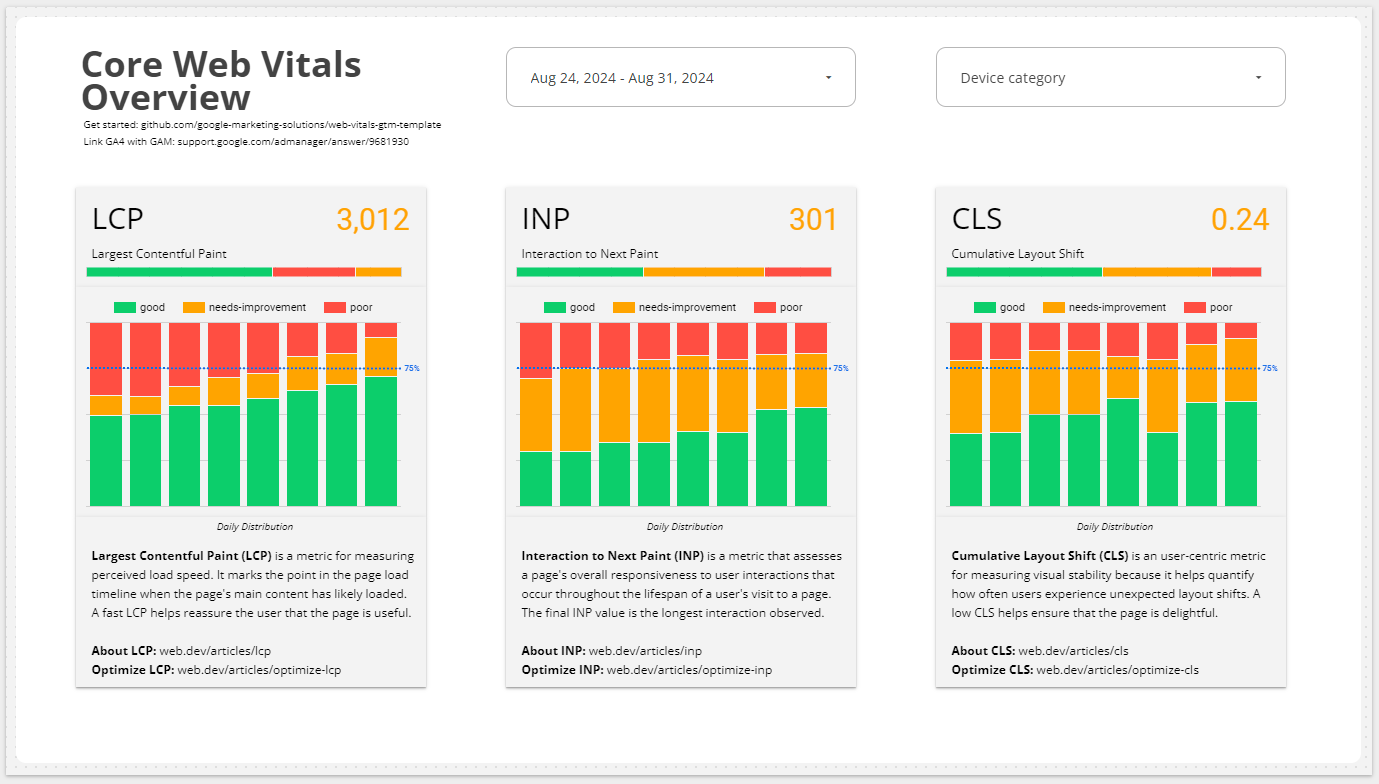Toggle the 'good' series in the INP chart legend

point(556,307)
